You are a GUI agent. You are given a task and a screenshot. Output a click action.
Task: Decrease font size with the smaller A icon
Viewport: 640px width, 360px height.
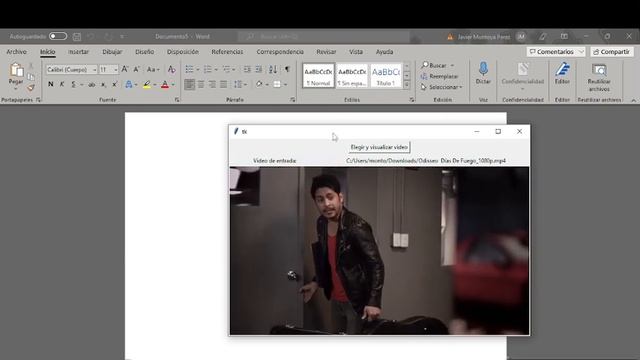[x=137, y=69]
